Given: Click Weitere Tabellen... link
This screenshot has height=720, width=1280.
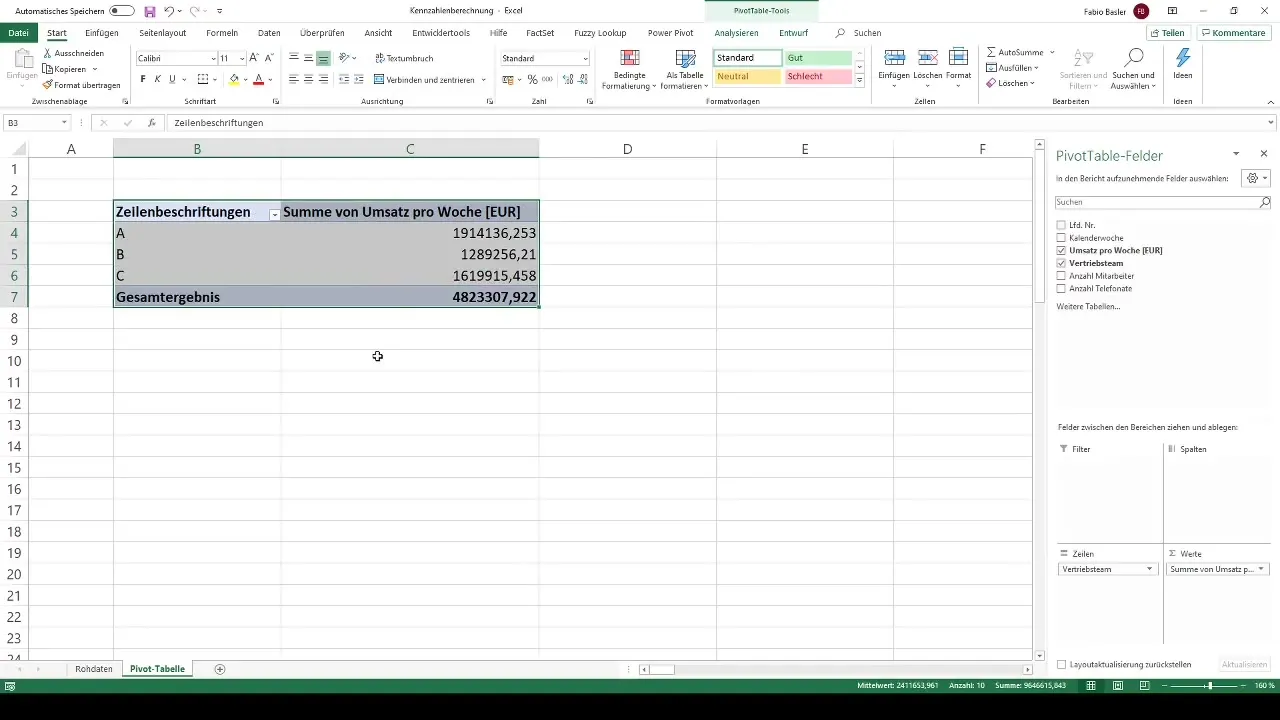Looking at the screenshot, I should [1088, 306].
